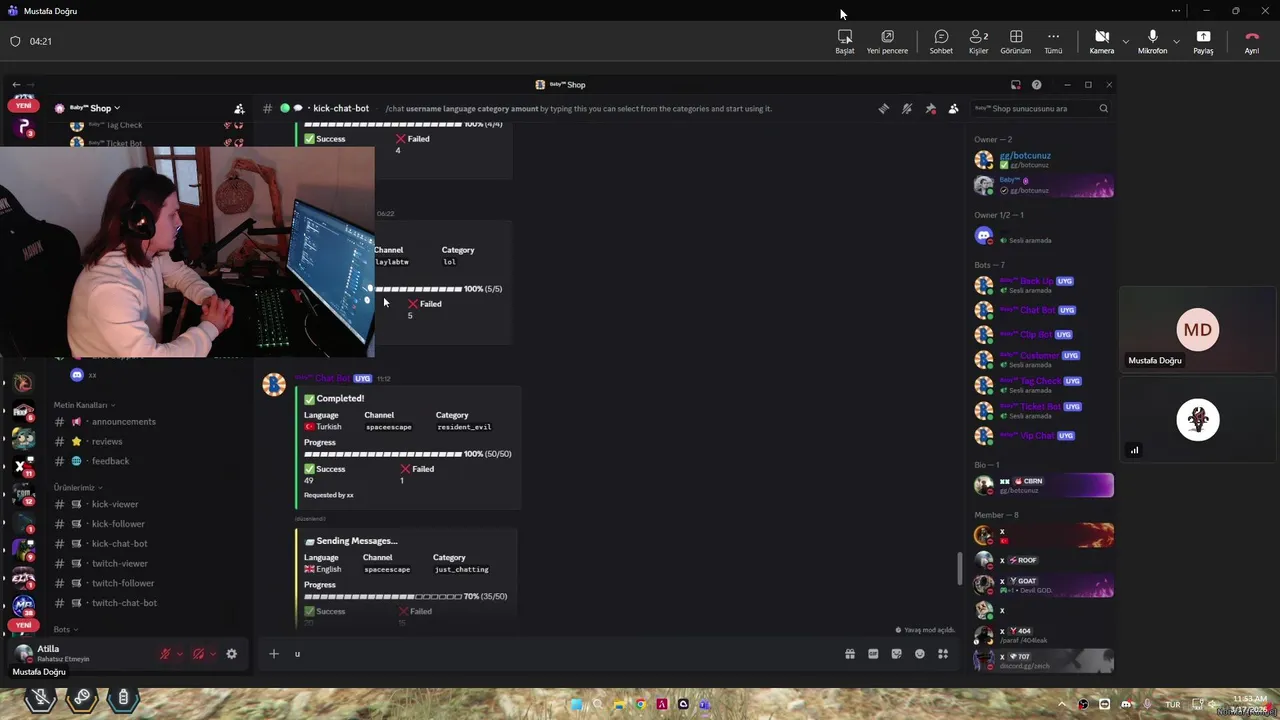The height and width of the screenshot is (720, 1280).
Task: Open the Teams window ellipsis menu
Action: (1176, 11)
